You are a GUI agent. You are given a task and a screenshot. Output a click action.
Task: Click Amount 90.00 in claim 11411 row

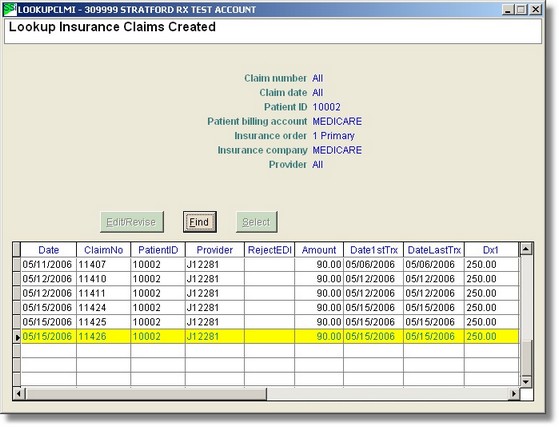tap(319, 293)
